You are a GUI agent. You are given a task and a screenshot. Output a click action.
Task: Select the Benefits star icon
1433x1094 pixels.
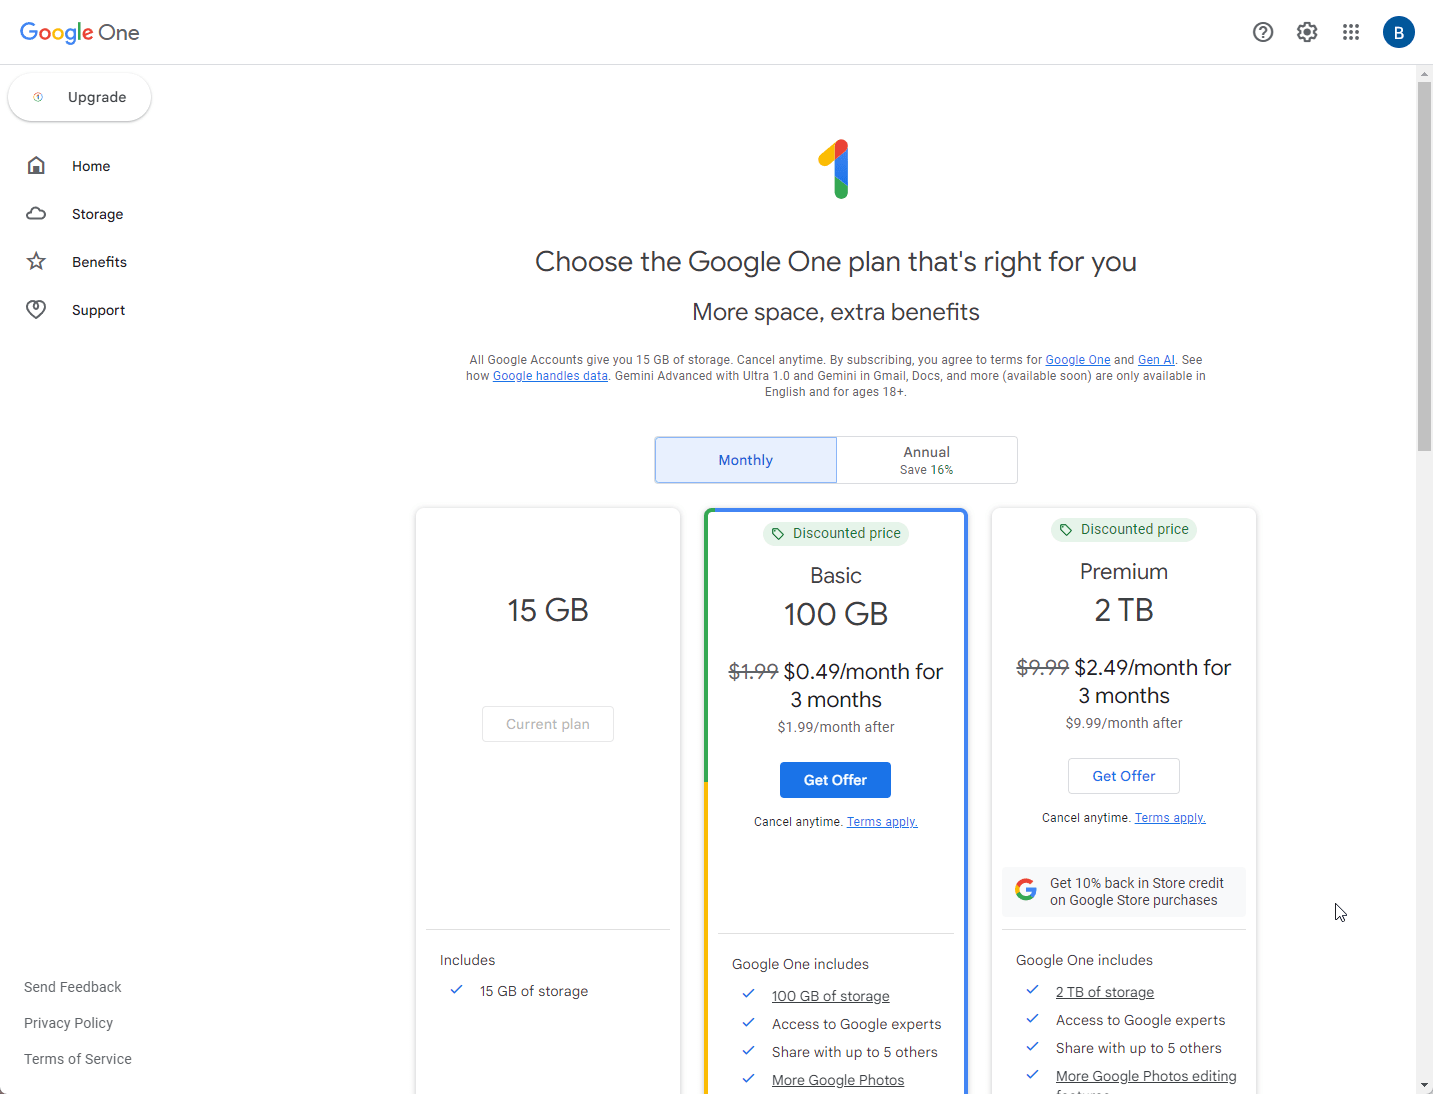tap(36, 261)
